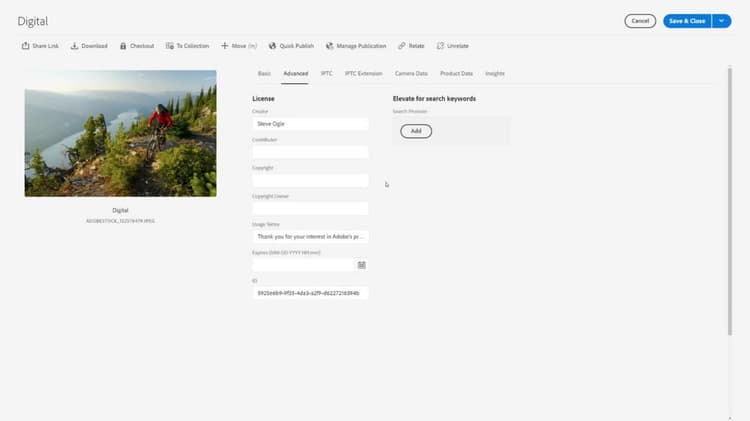Screen dimensions: 750x421
Task: Click the Cancel button
Action: click(640, 21)
